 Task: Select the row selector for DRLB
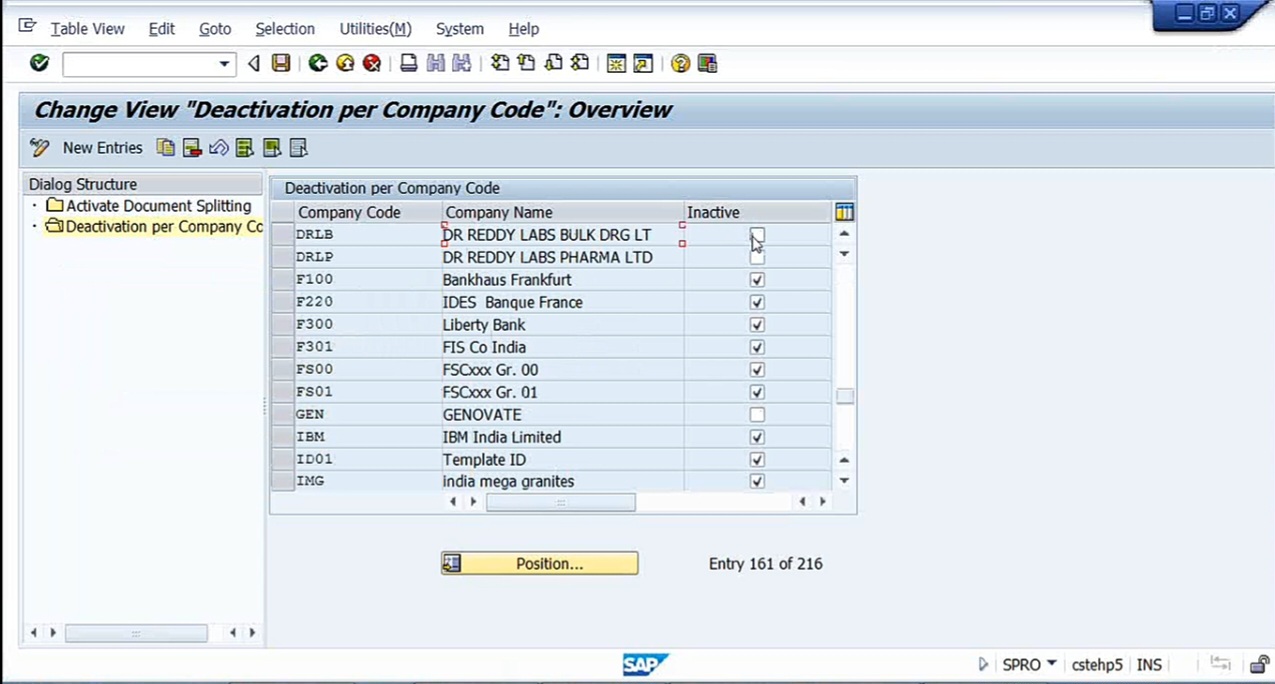tap(282, 235)
